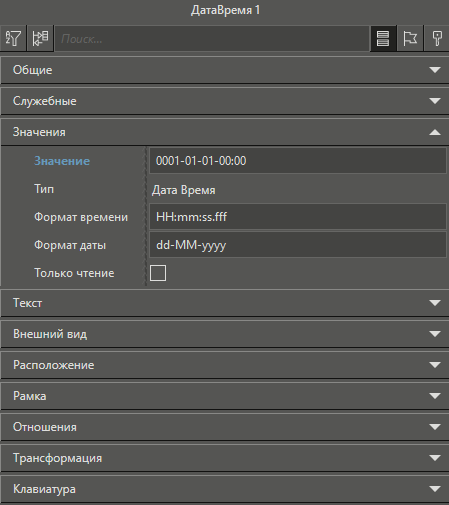Expand the Общие section
Screen dimensions: 449x505
(225, 70)
